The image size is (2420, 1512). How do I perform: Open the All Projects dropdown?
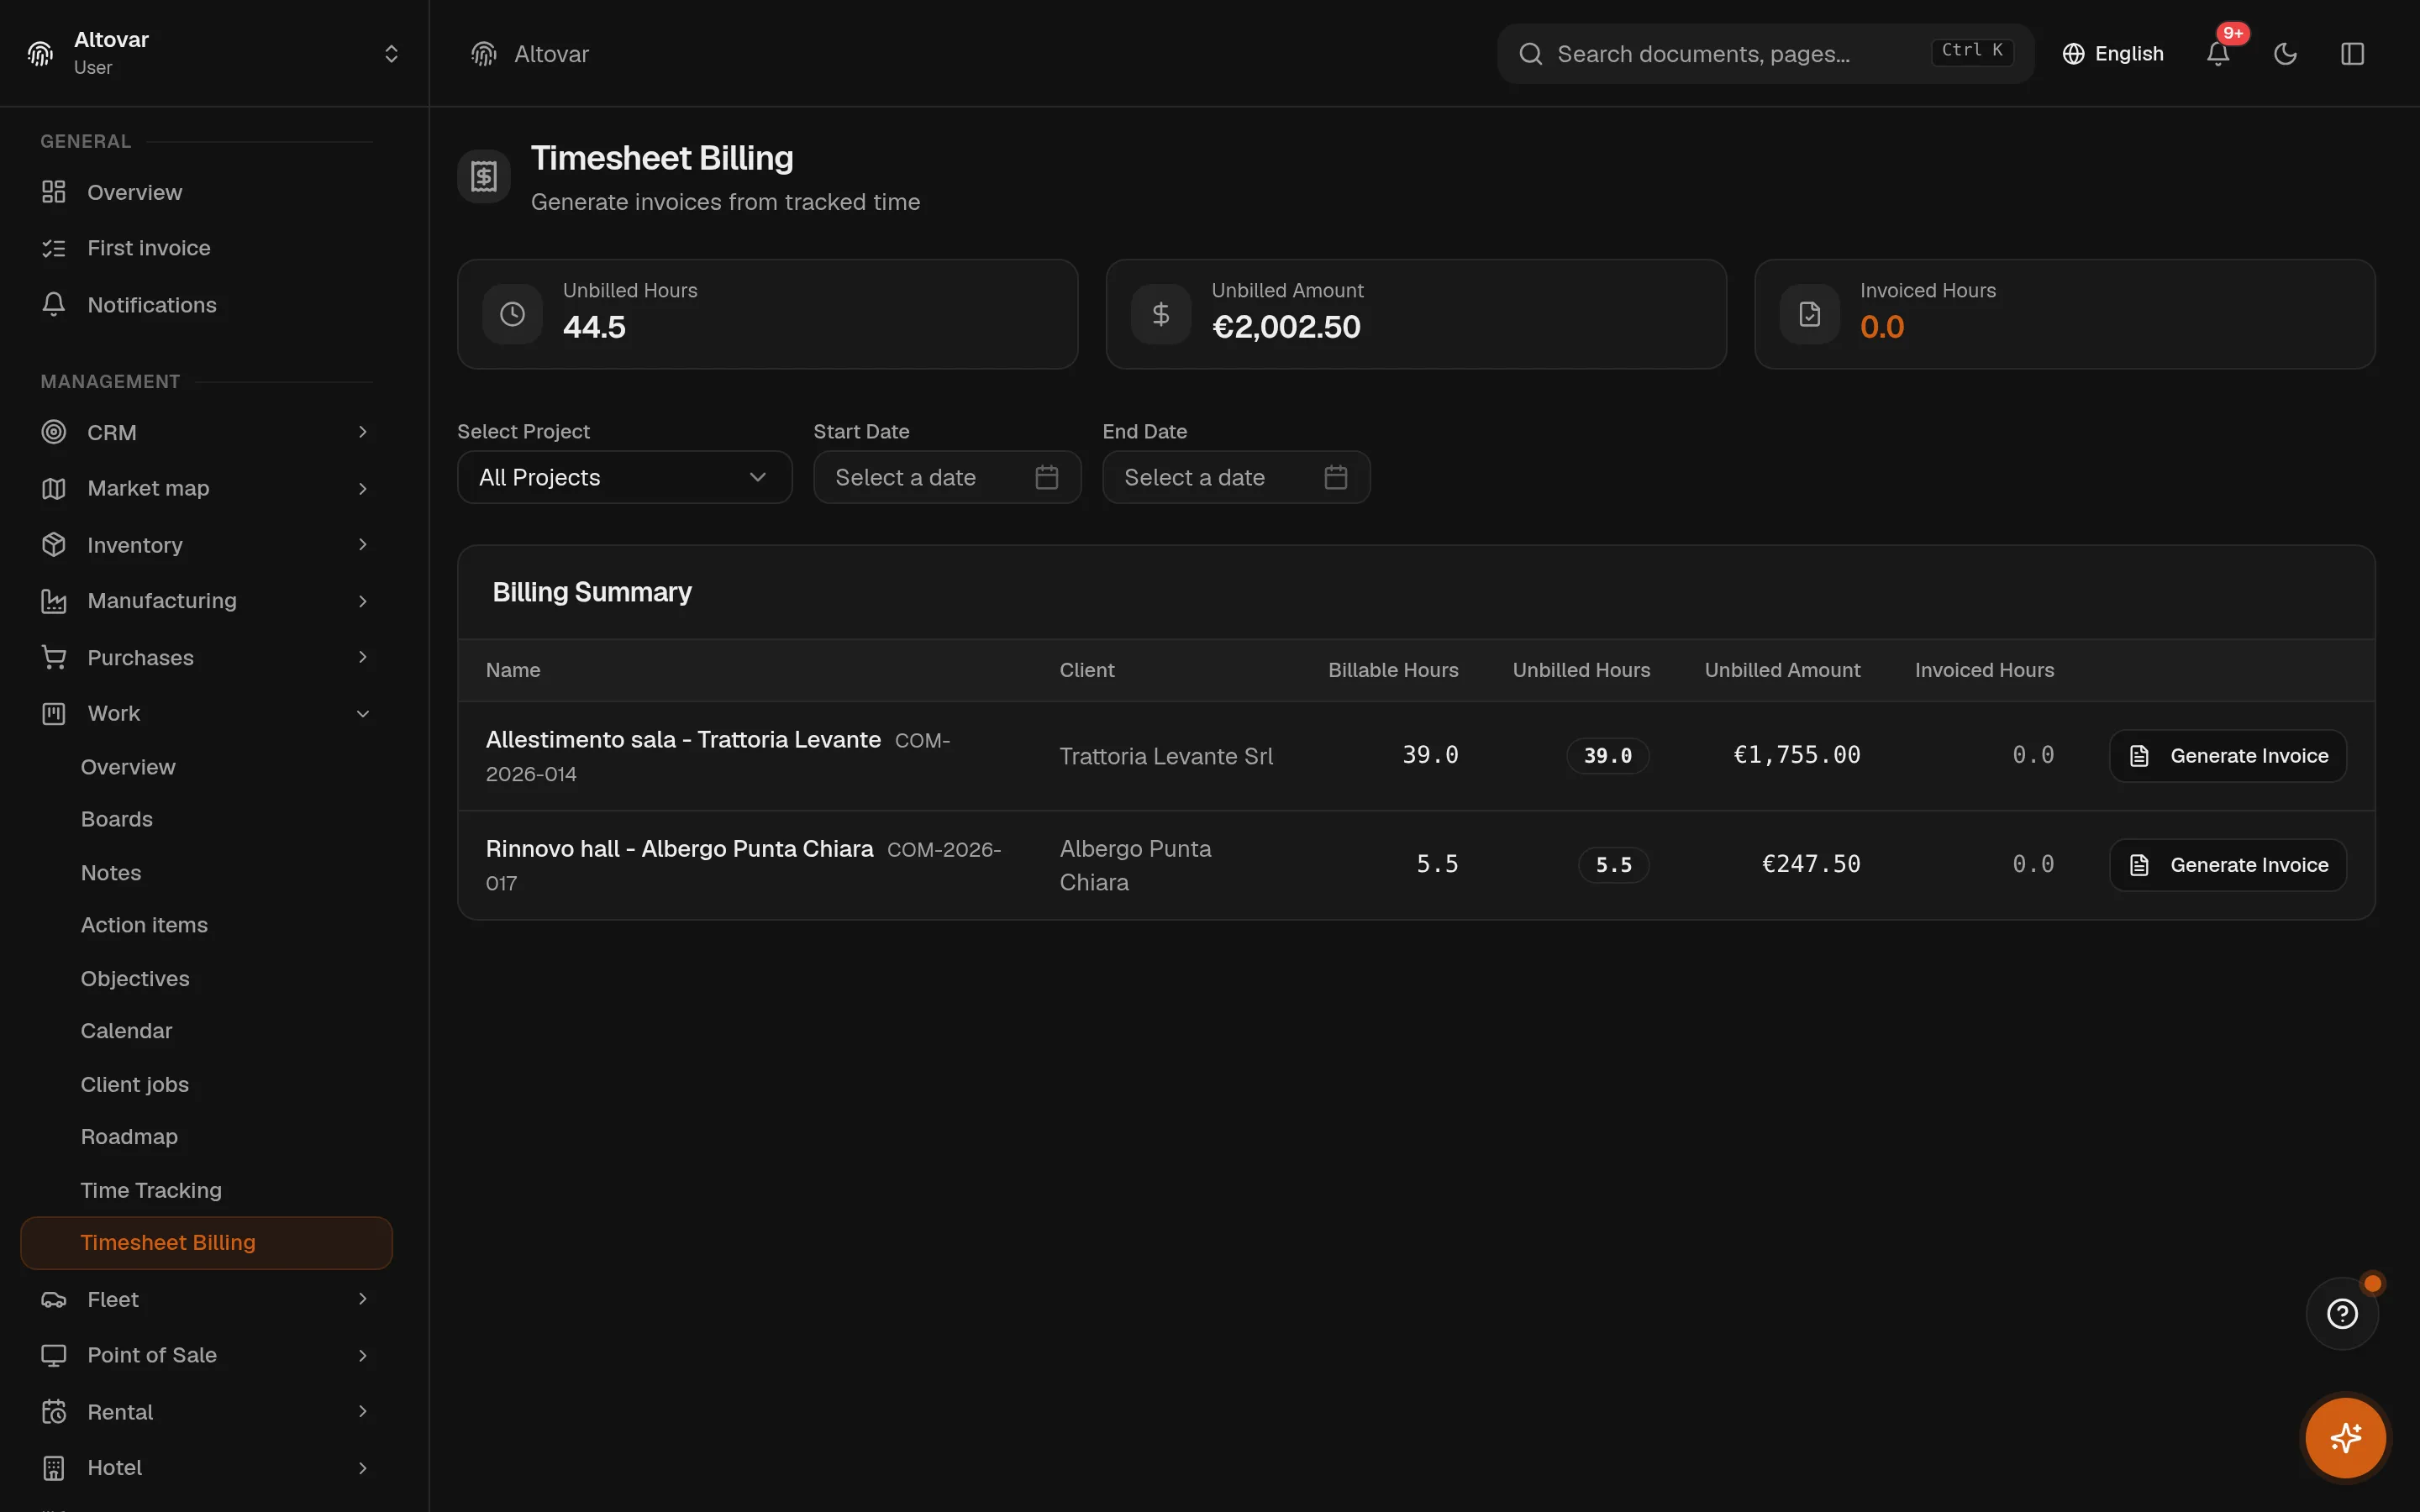pos(625,477)
